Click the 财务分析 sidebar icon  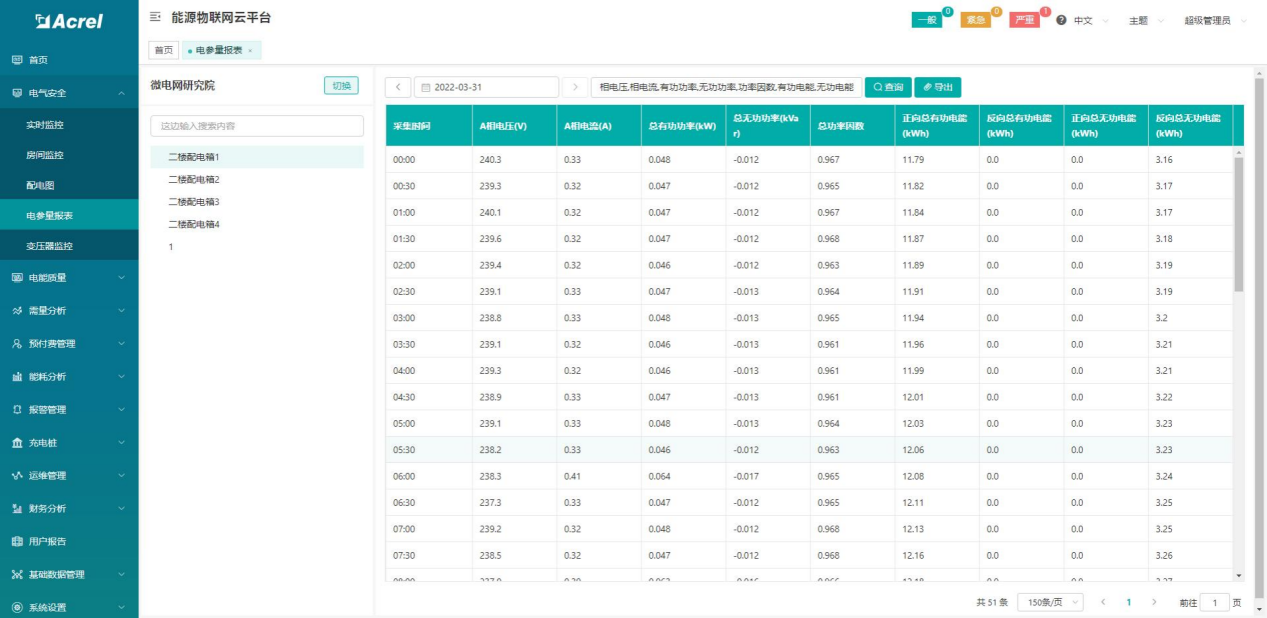[x=17, y=508]
